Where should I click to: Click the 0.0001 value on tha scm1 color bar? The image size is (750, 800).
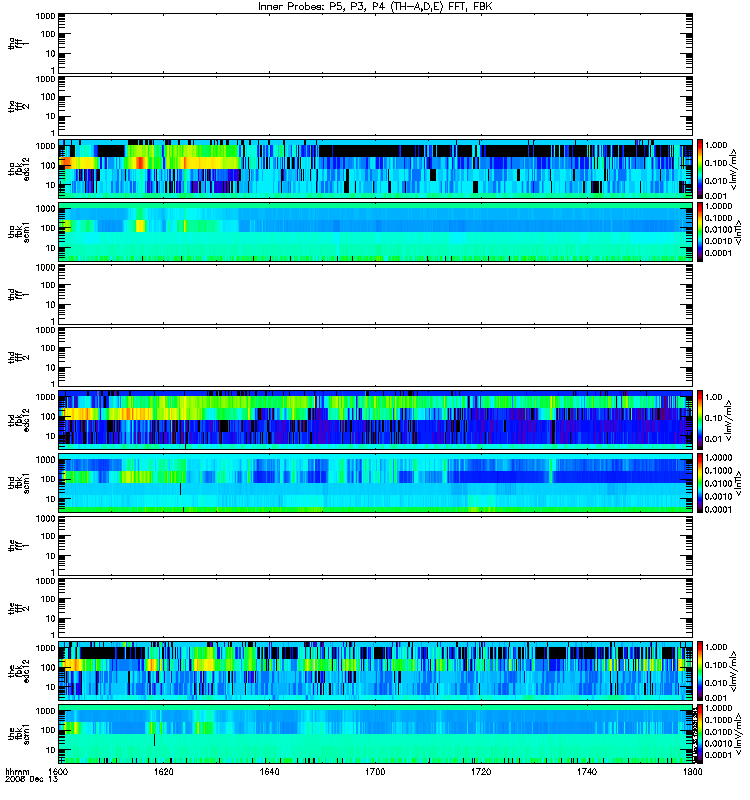pos(718,253)
